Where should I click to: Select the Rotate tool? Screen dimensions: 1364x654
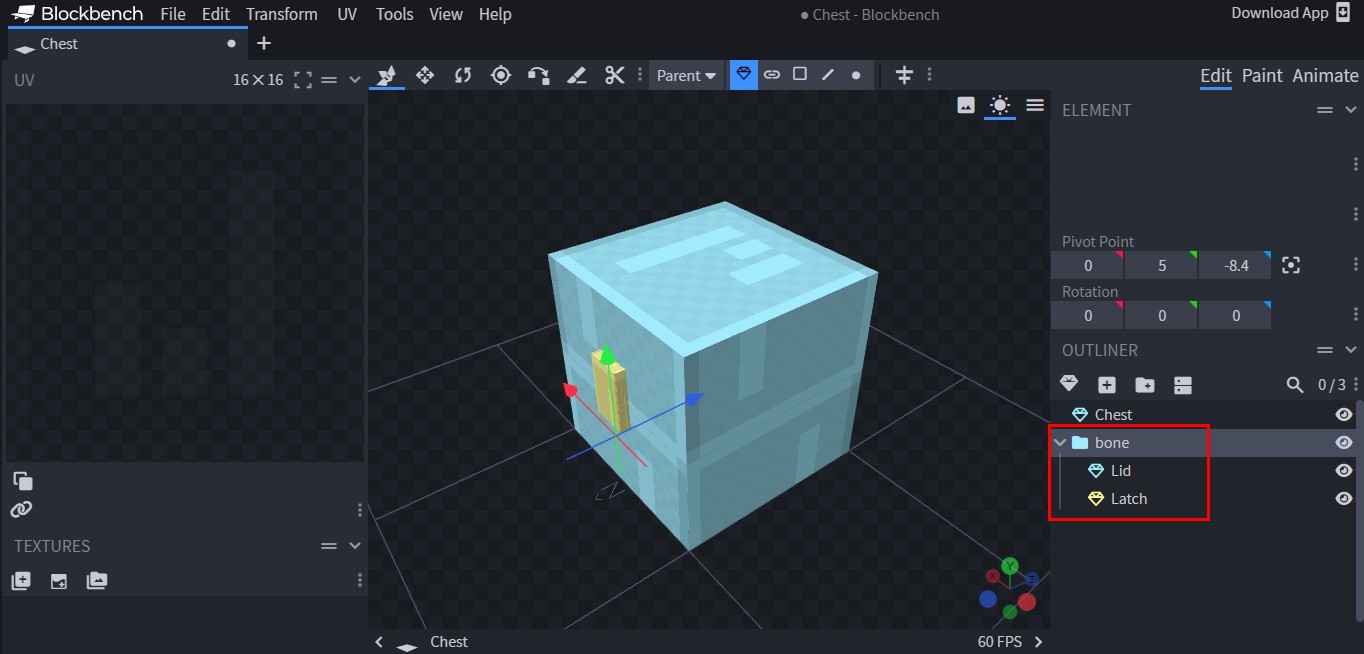[x=463, y=75]
